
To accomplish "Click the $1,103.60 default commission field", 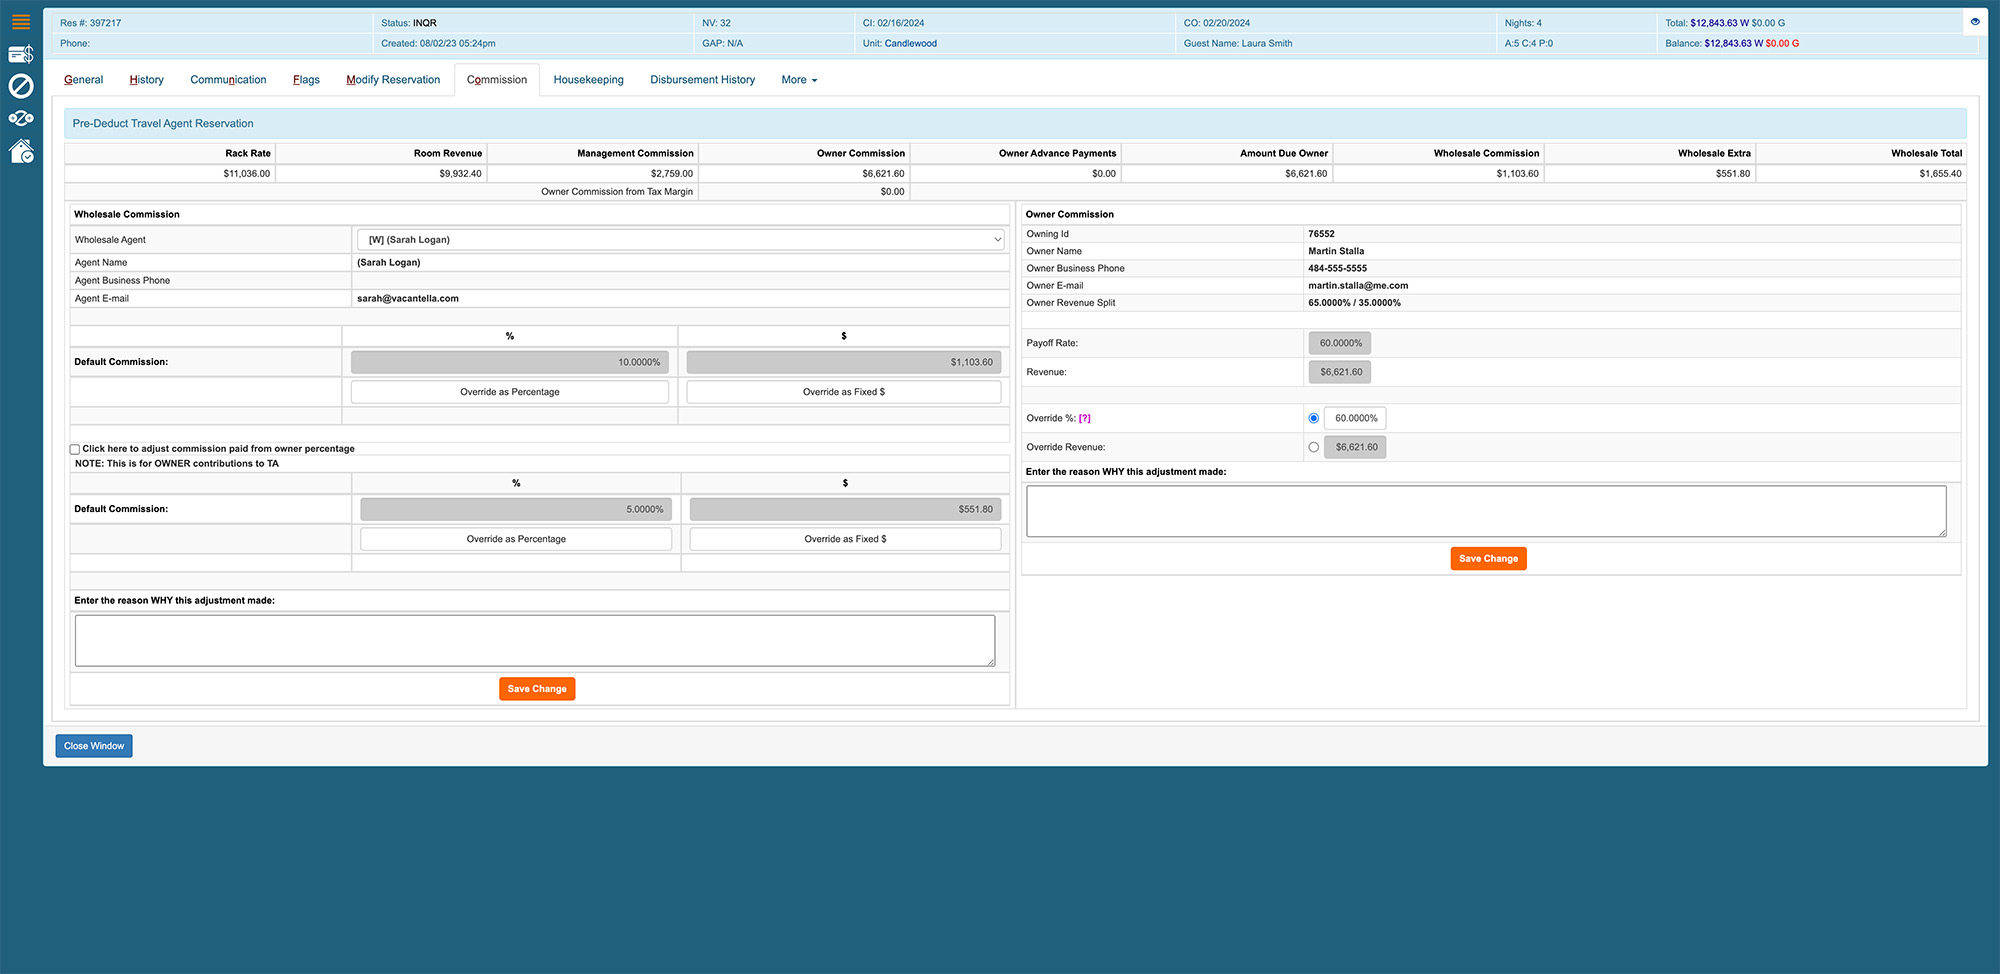I will 844,362.
